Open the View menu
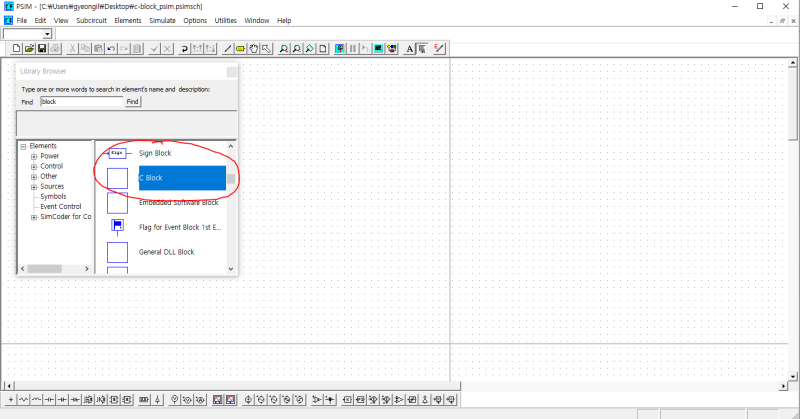 (x=61, y=20)
